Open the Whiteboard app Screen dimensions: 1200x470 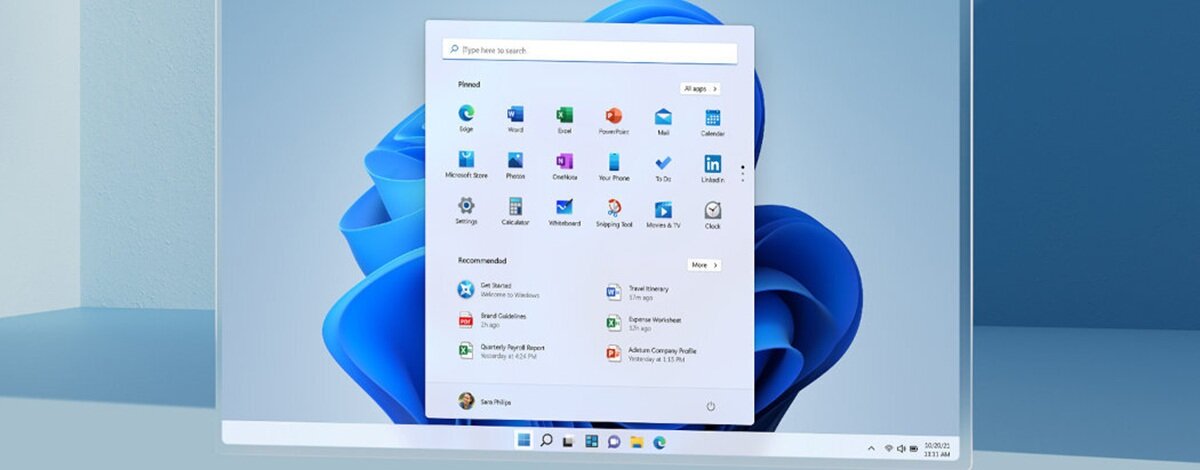coord(564,211)
